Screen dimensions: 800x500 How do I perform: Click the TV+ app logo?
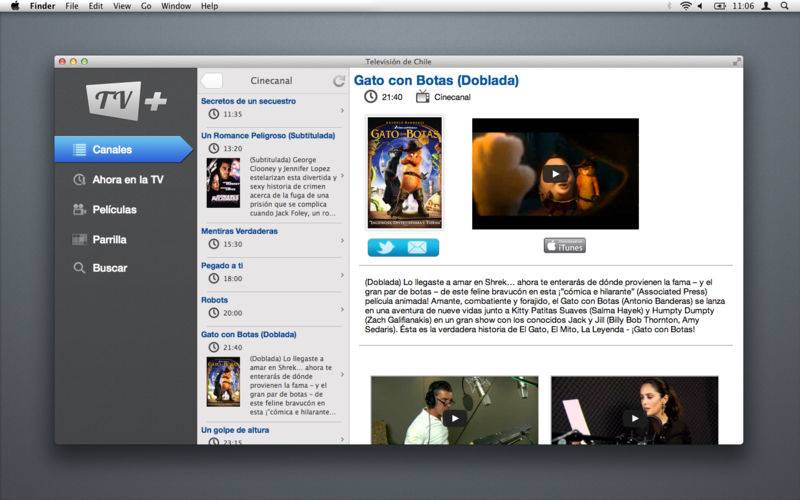click(x=126, y=101)
